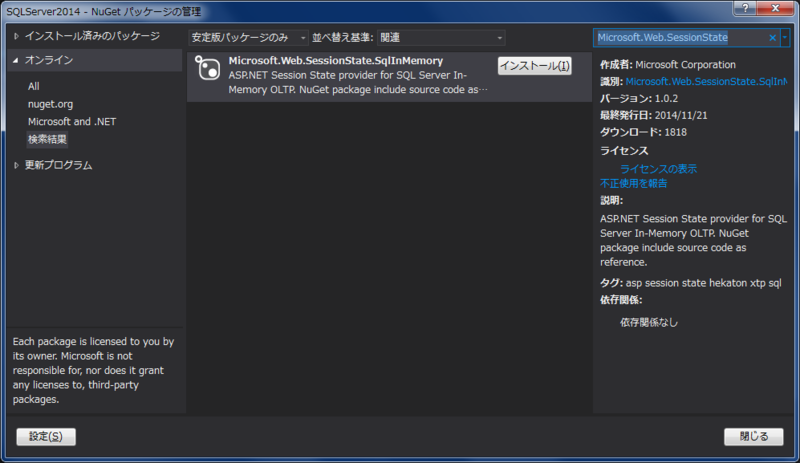Click the 依存関係なし text
Screen dimensions: 800x463
tap(649, 323)
